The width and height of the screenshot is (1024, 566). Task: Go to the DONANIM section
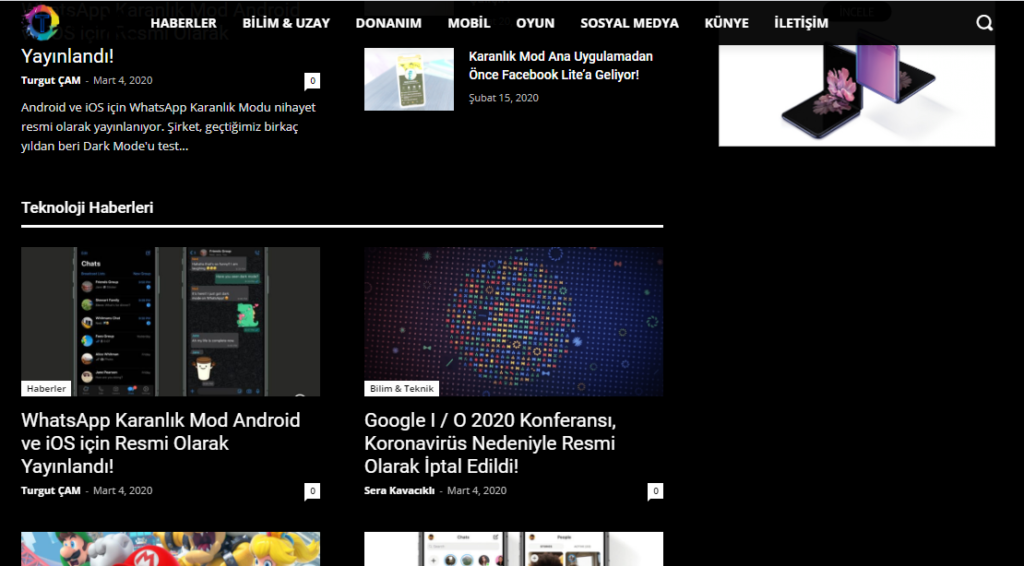point(389,23)
